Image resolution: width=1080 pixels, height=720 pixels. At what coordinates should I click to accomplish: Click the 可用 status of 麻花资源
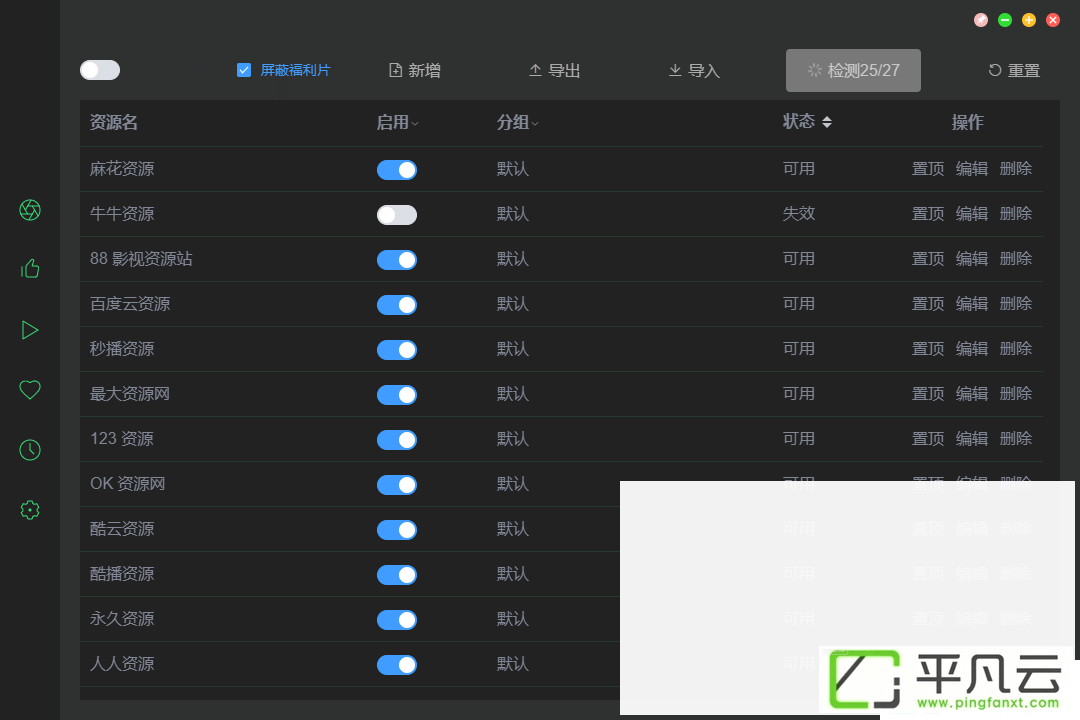coord(799,169)
